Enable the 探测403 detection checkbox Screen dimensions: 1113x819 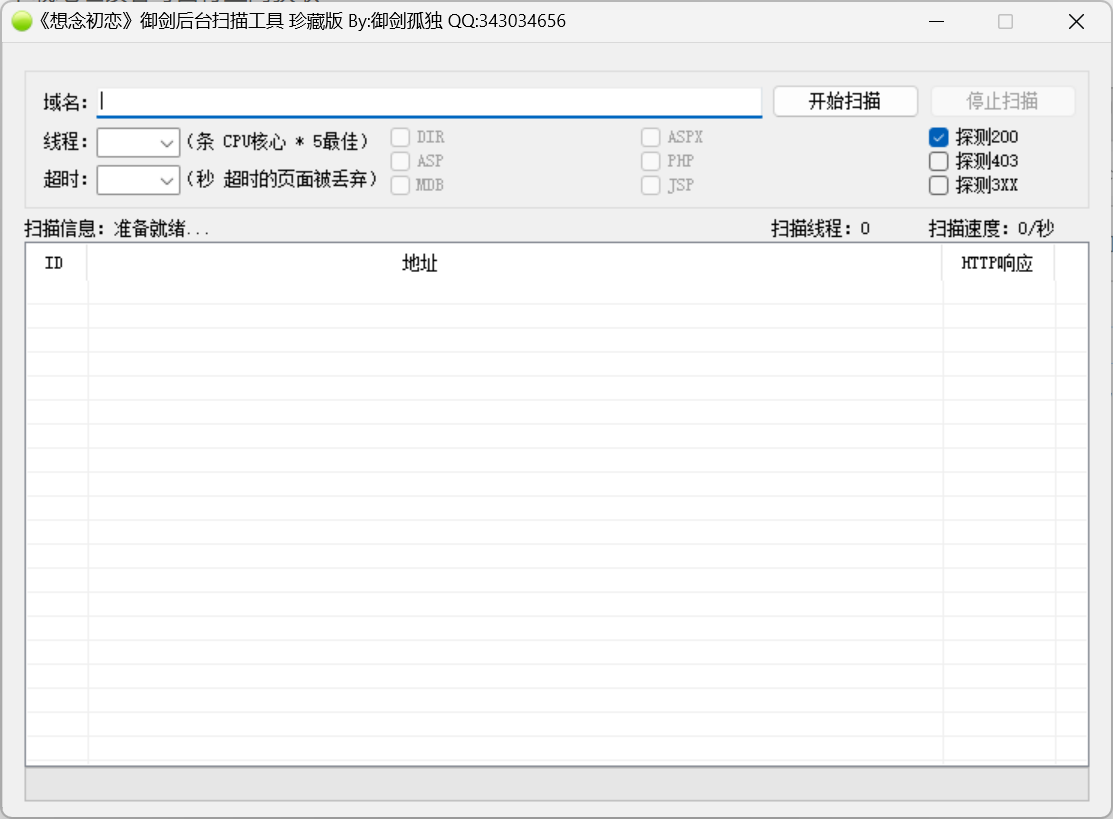click(x=938, y=161)
